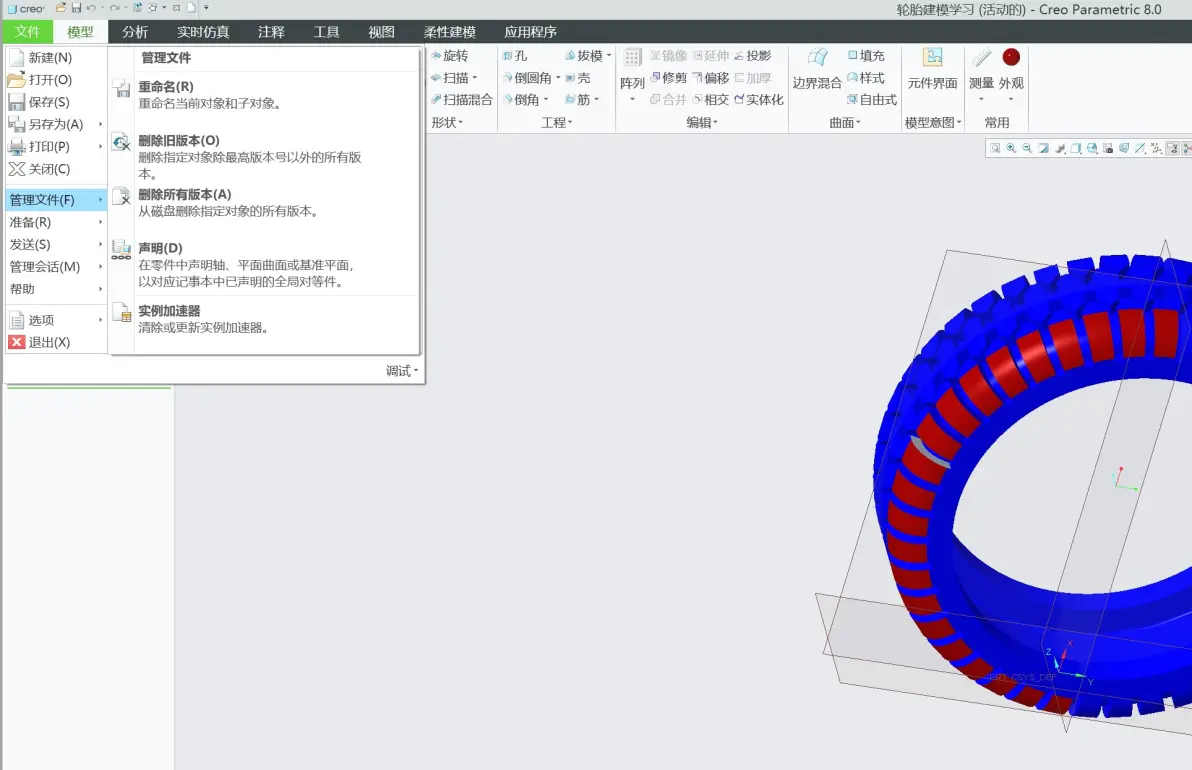Click the Refit view icon in graphics toolbar
Viewport: 1192px width, 770px height.
(x=995, y=148)
